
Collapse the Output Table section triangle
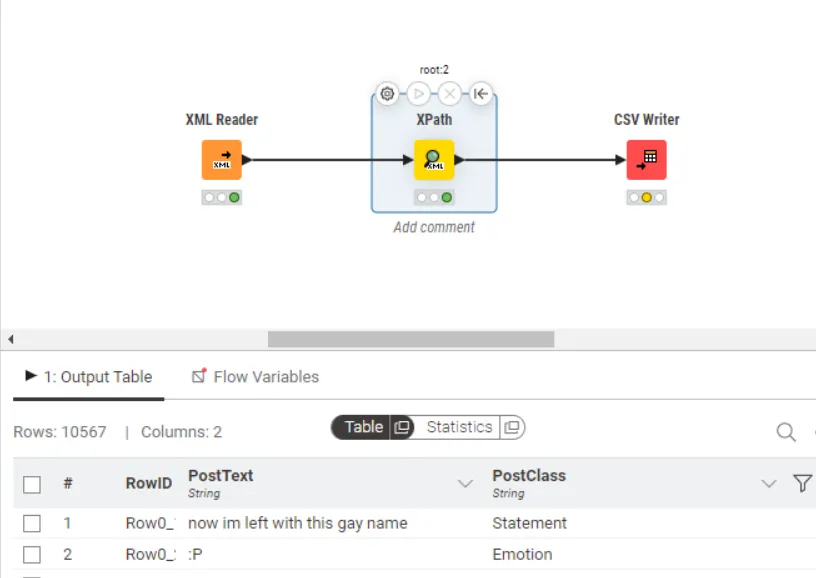29,377
